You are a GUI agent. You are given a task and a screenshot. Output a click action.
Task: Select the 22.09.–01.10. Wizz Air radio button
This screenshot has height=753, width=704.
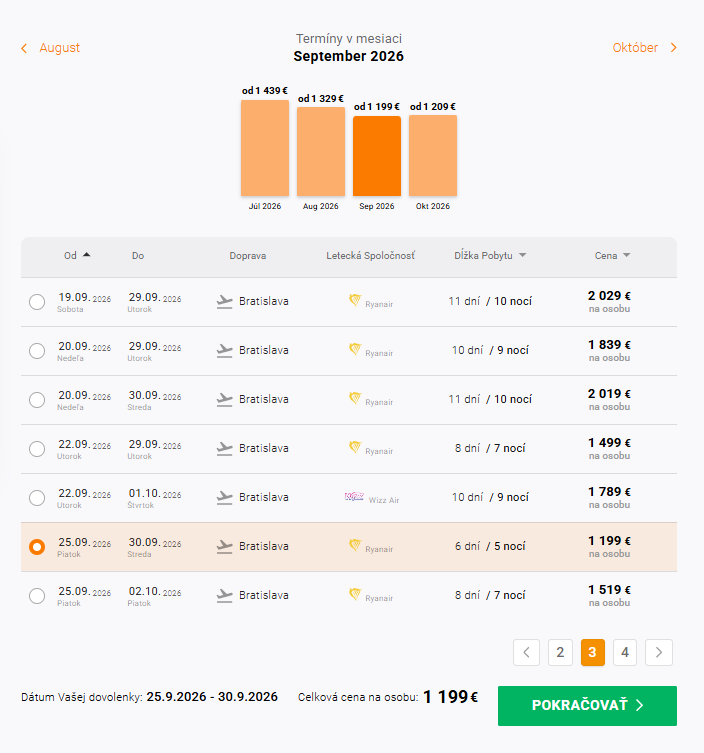coord(37,498)
